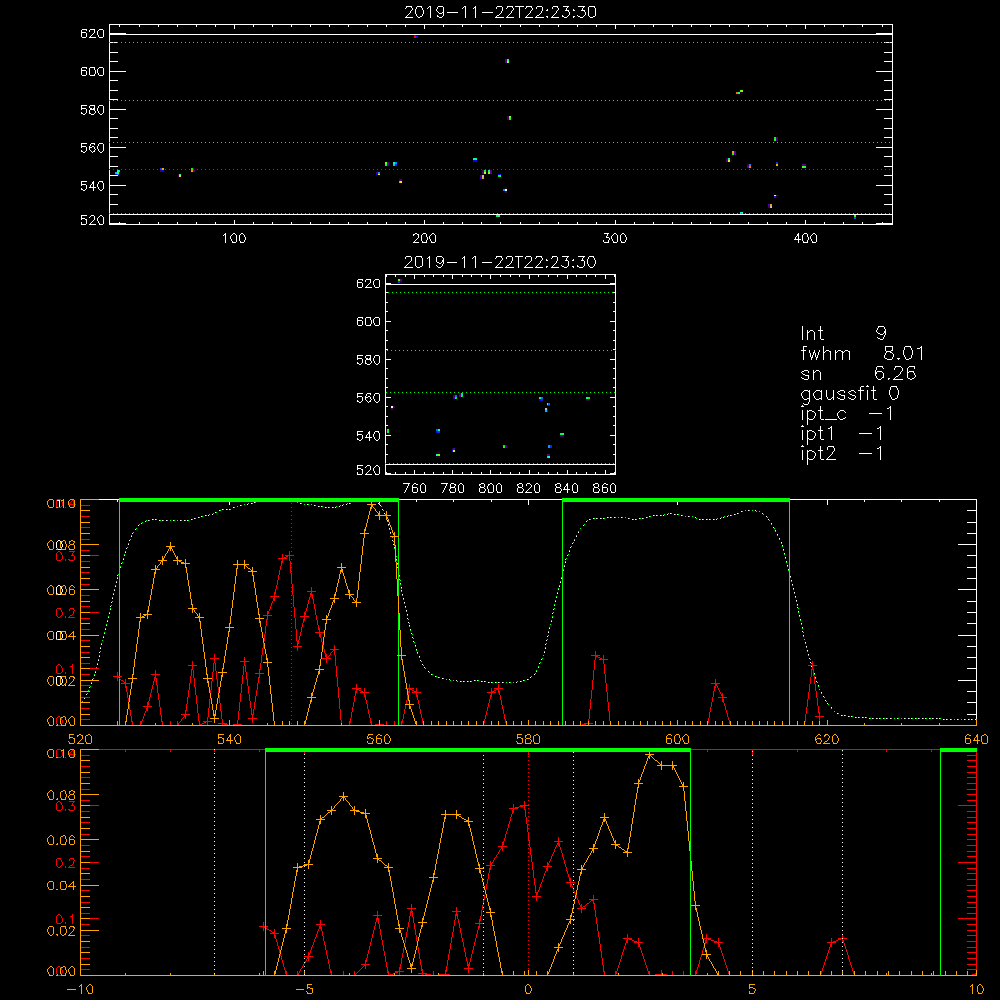The image size is (1000, 1000).
Task: Click the top plot y-axis label 580
Action: pyautogui.click(x=92, y=110)
